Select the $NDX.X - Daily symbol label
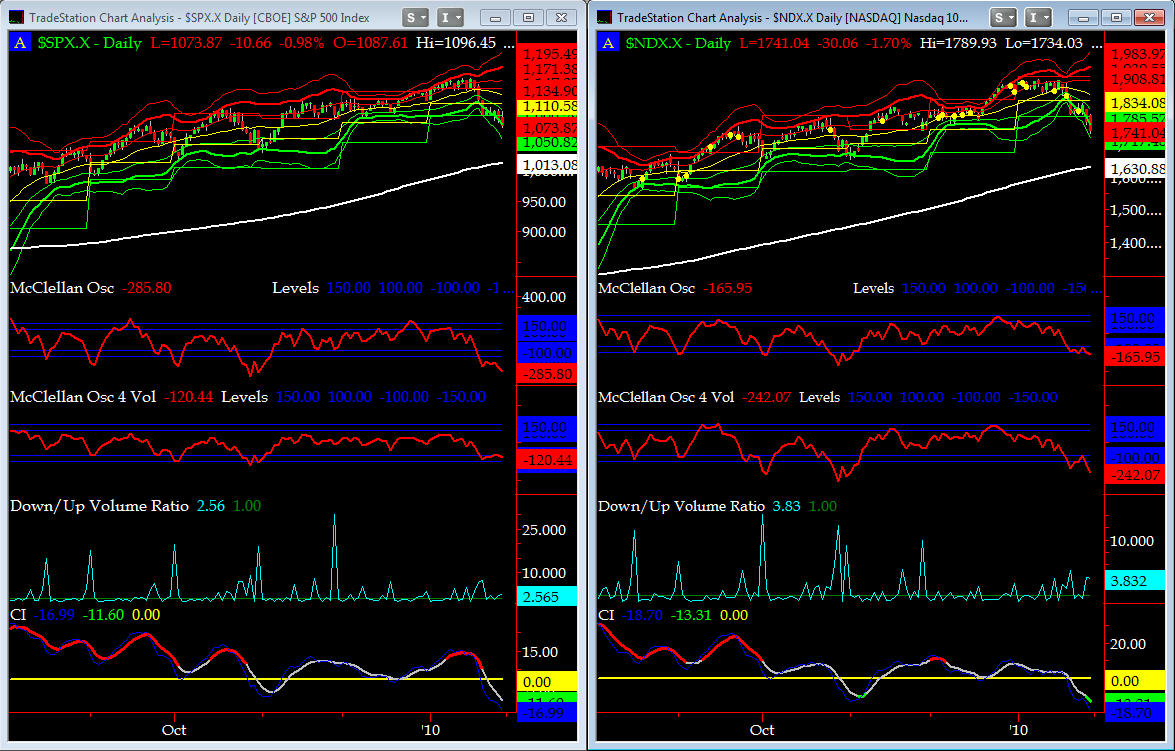This screenshot has width=1175, height=751. 679,43
